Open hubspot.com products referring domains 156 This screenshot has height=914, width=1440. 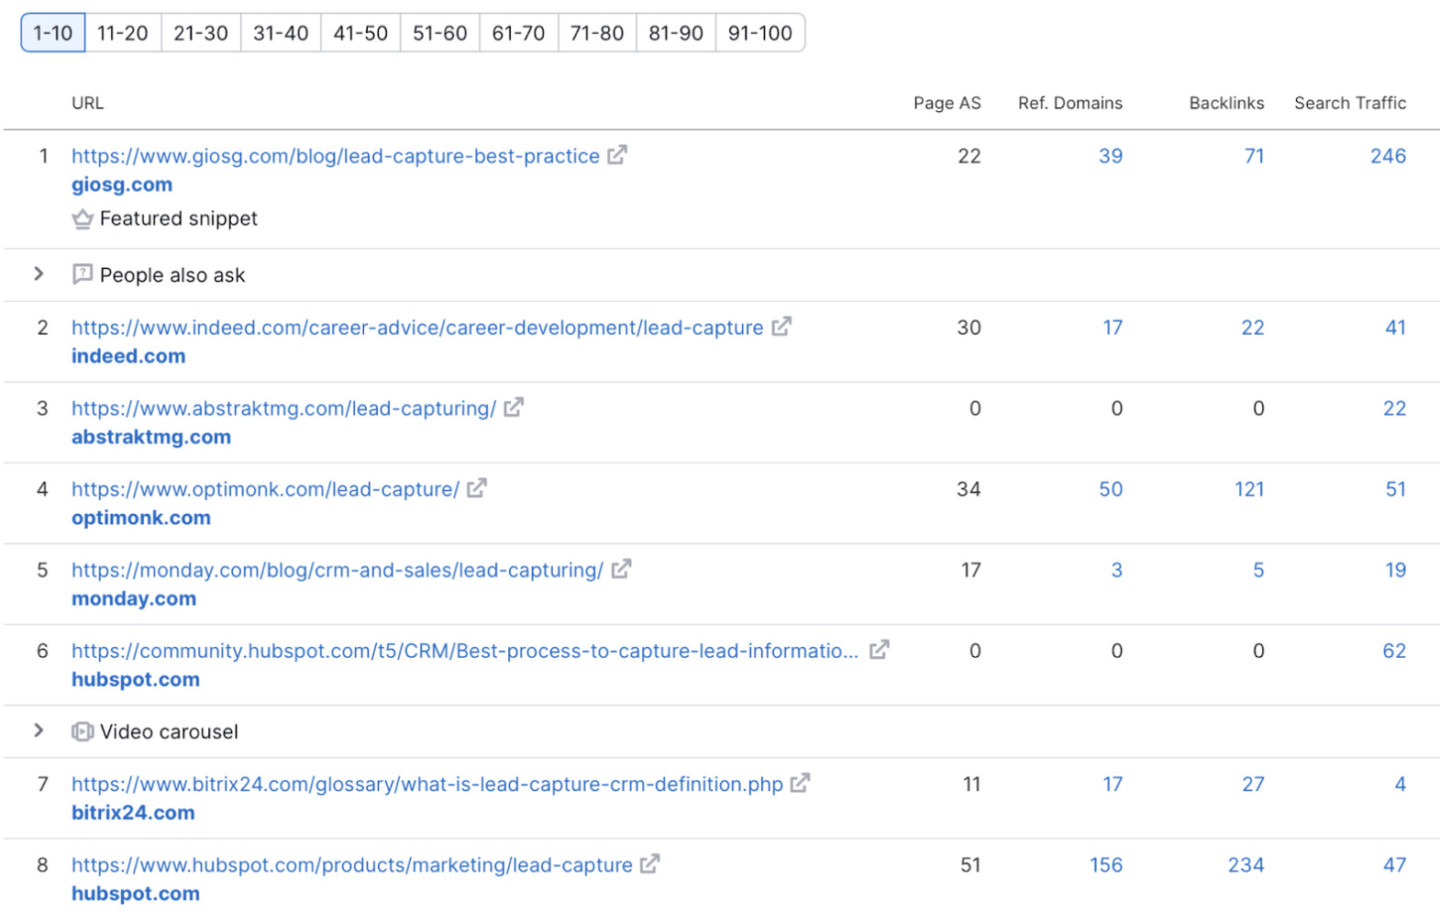point(1106,865)
